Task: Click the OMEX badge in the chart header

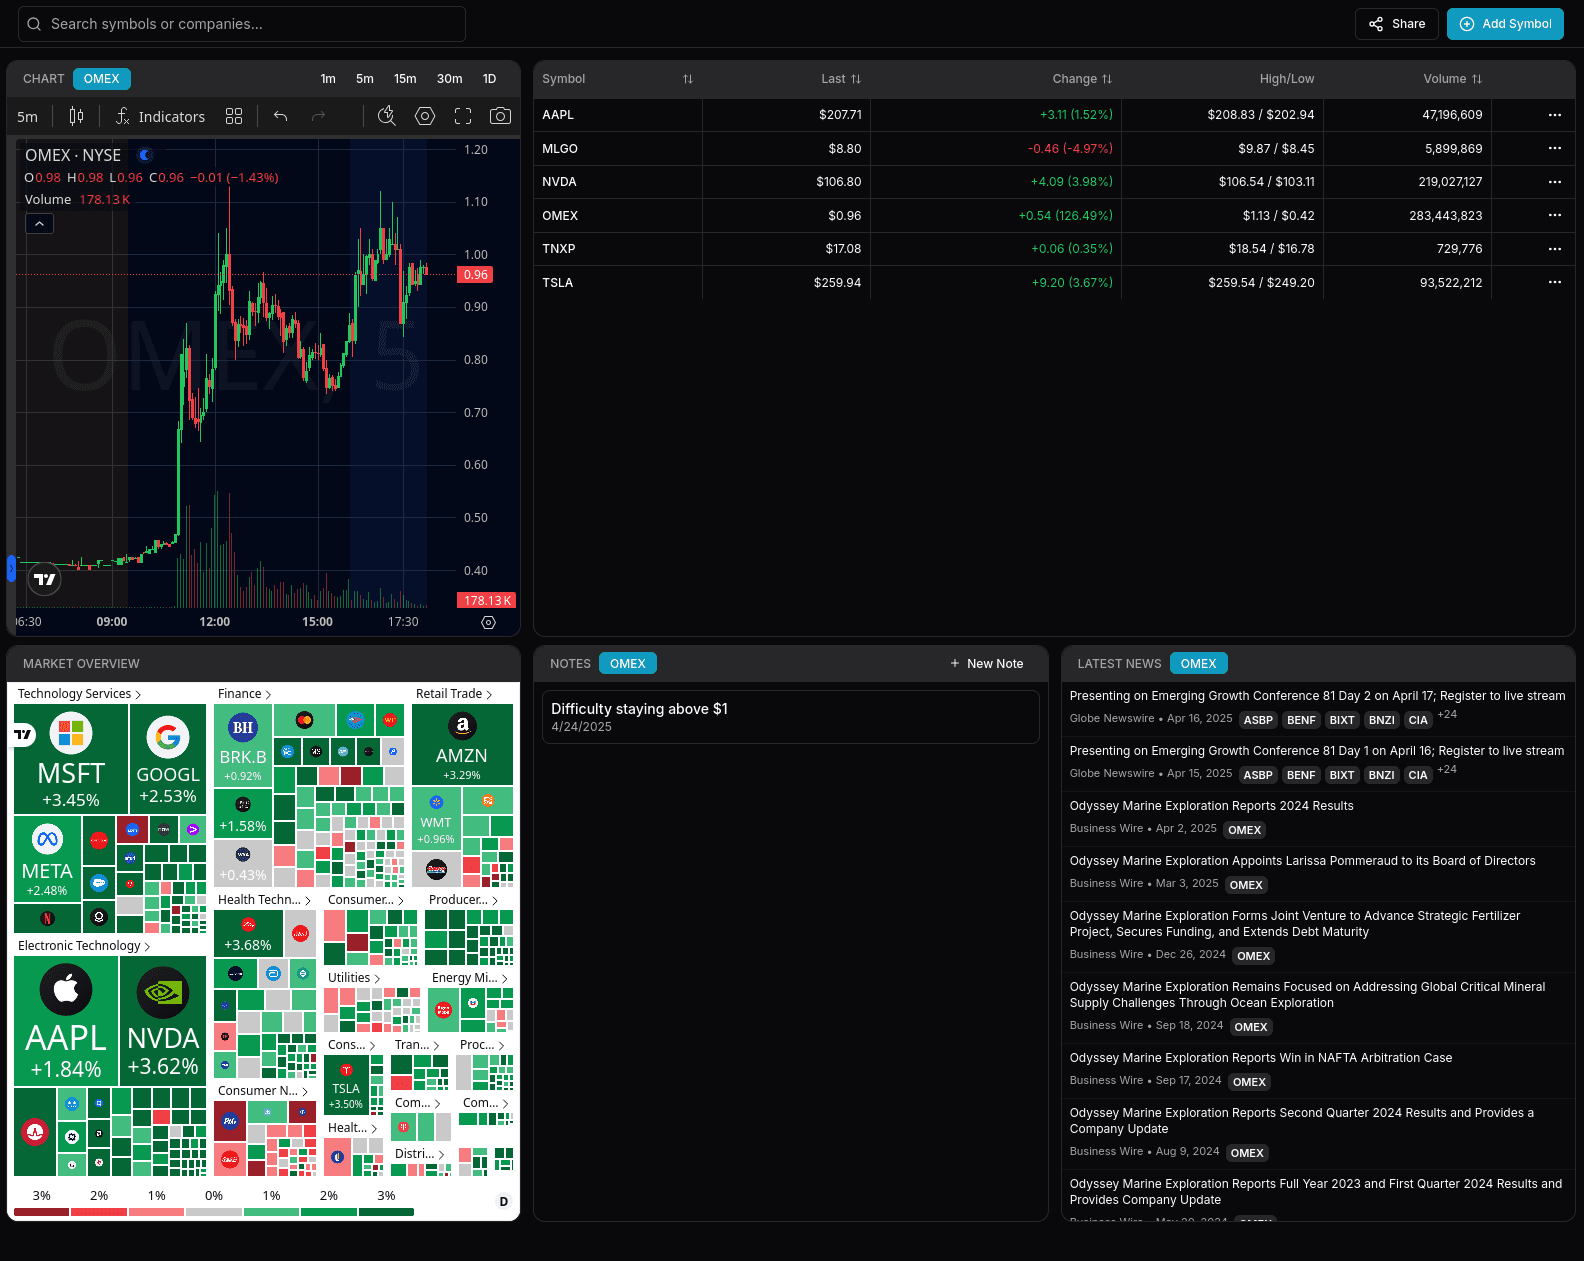Action: (101, 79)
